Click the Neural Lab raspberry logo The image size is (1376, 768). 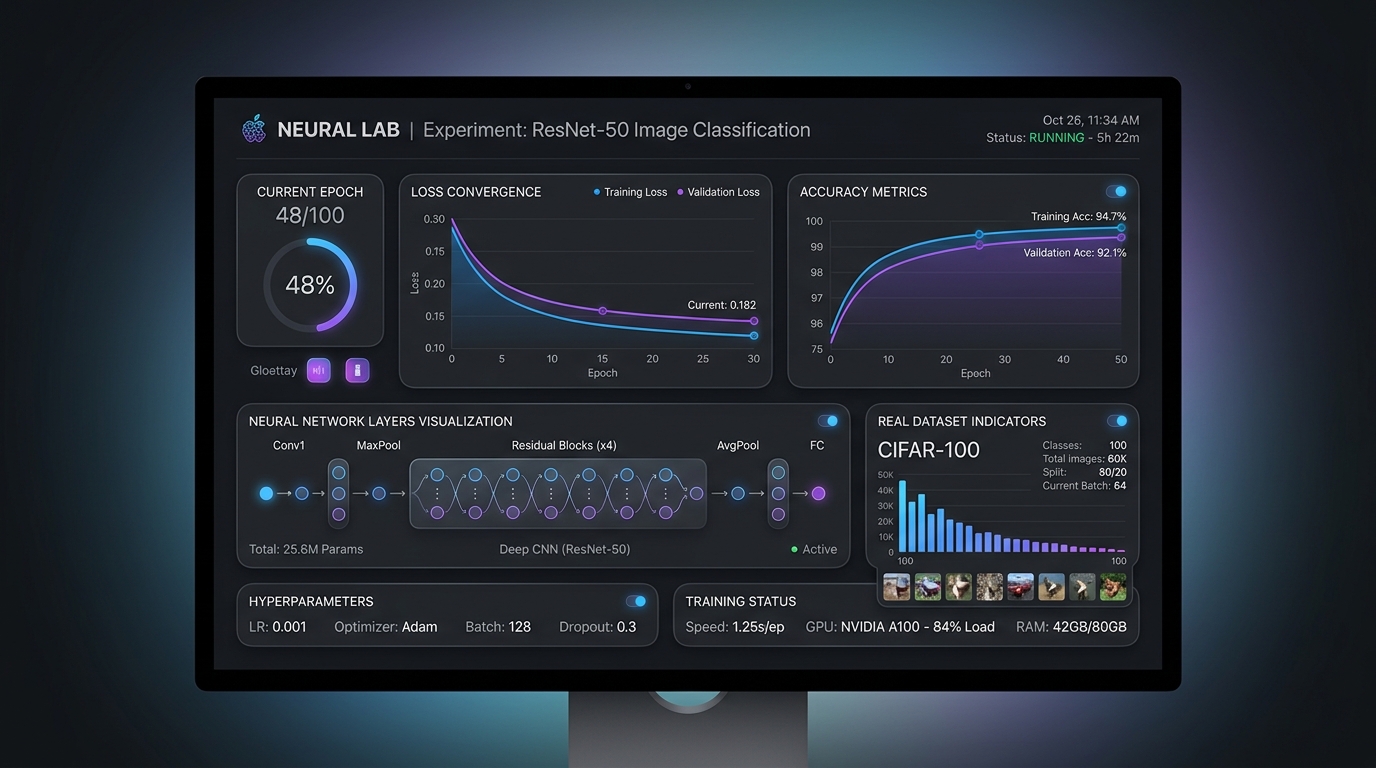pyautogui.click(x=254, y=129)
